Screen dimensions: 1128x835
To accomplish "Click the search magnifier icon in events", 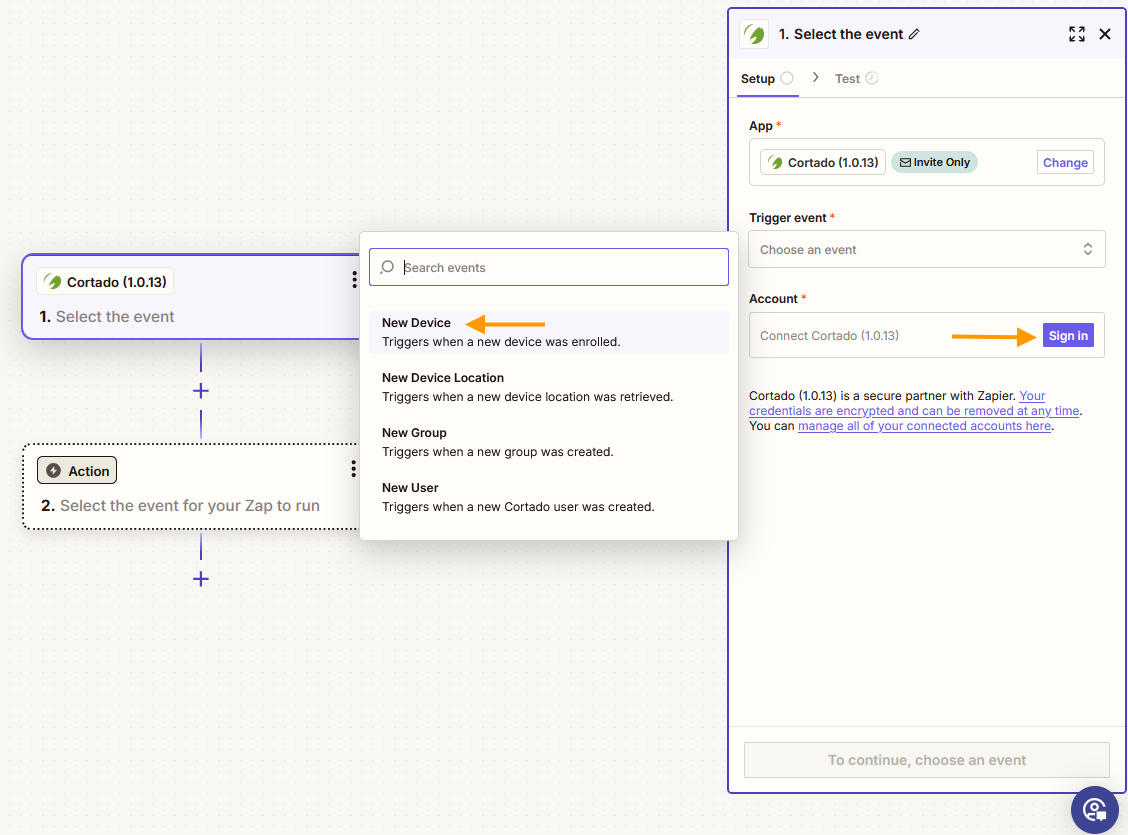I will click(387, 267).
